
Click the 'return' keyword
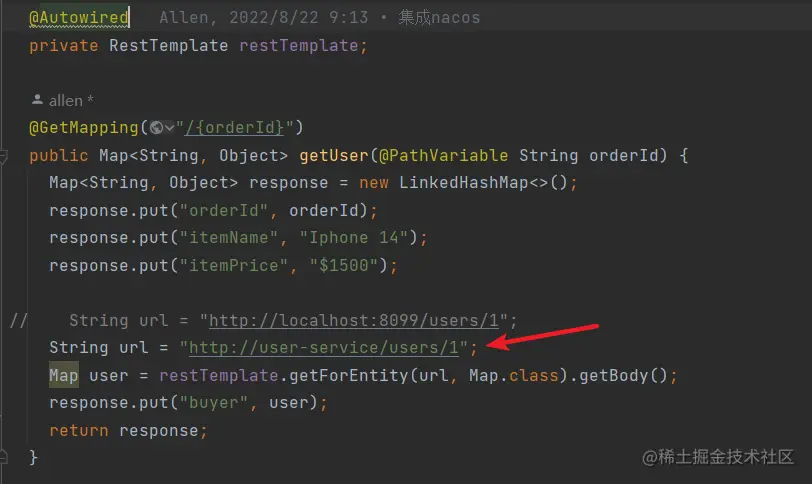pyautogui.click(x=79, y=431)
